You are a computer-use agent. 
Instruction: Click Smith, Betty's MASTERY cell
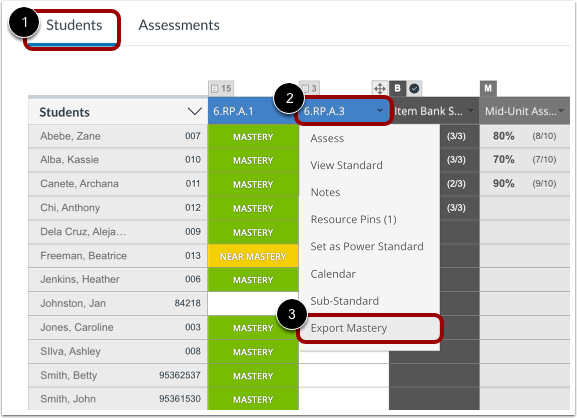pos(253,376)
